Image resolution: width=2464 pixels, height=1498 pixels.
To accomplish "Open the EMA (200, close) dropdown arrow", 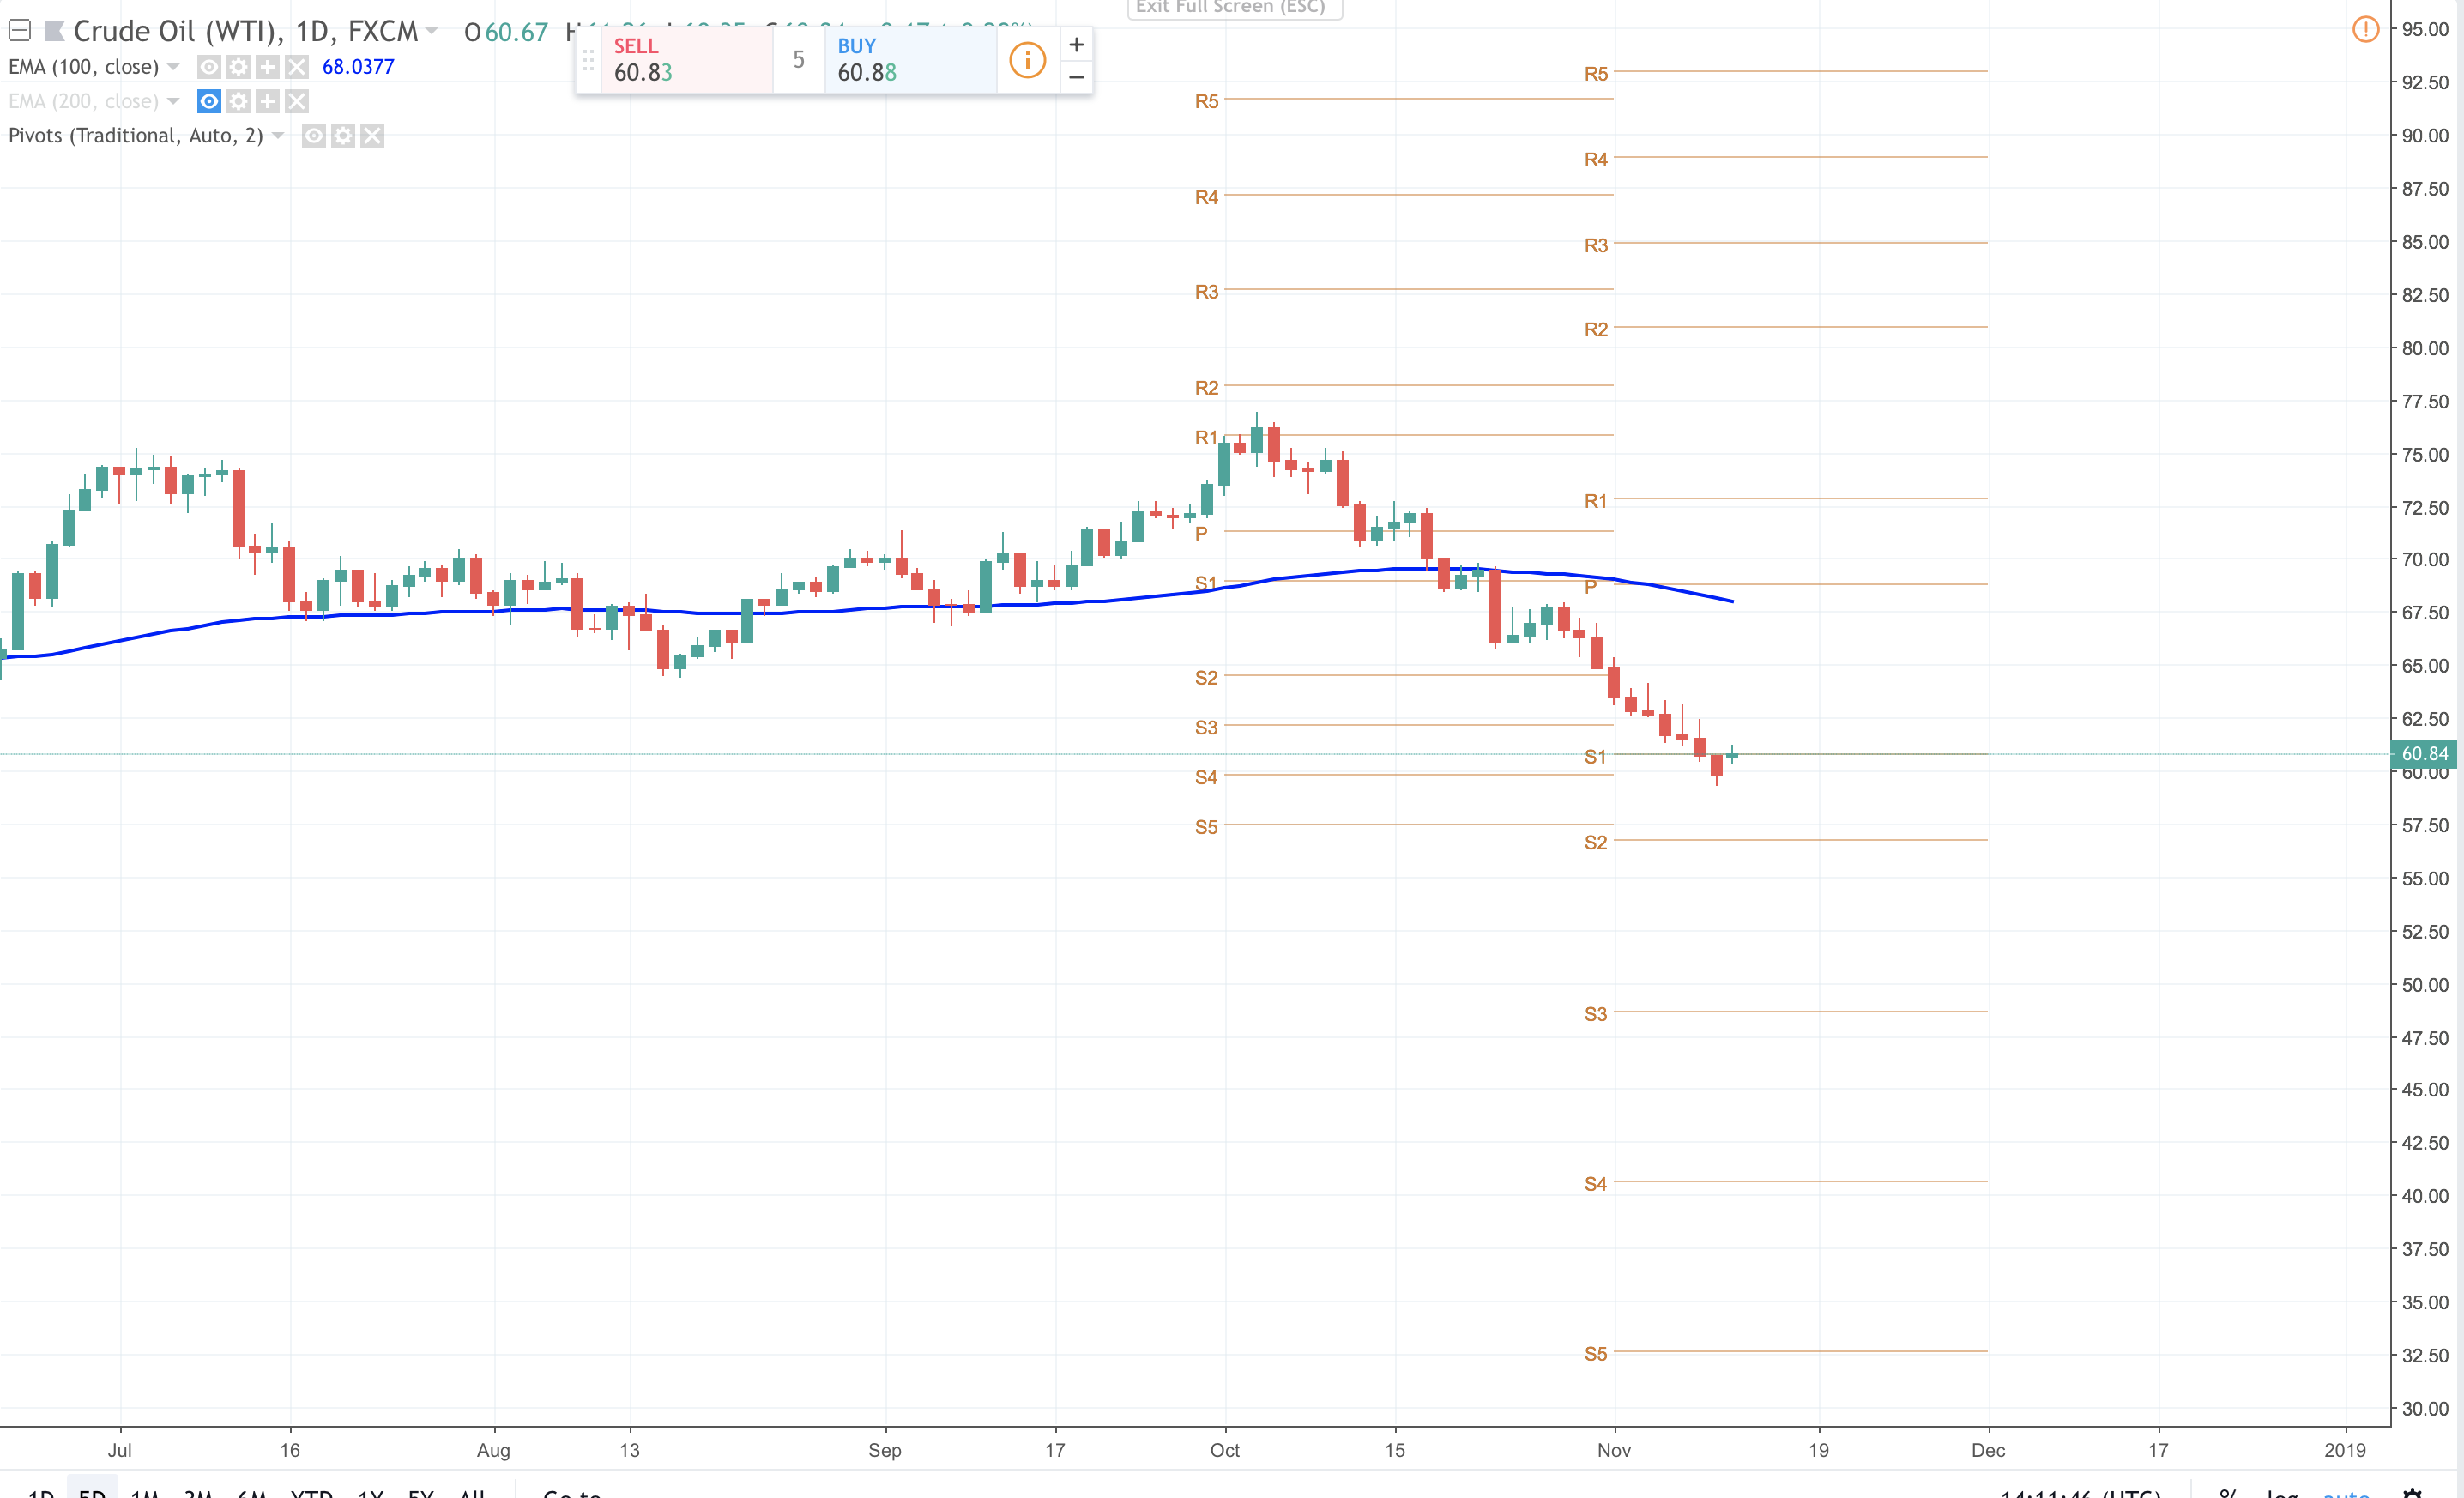I will coord(173,101).
